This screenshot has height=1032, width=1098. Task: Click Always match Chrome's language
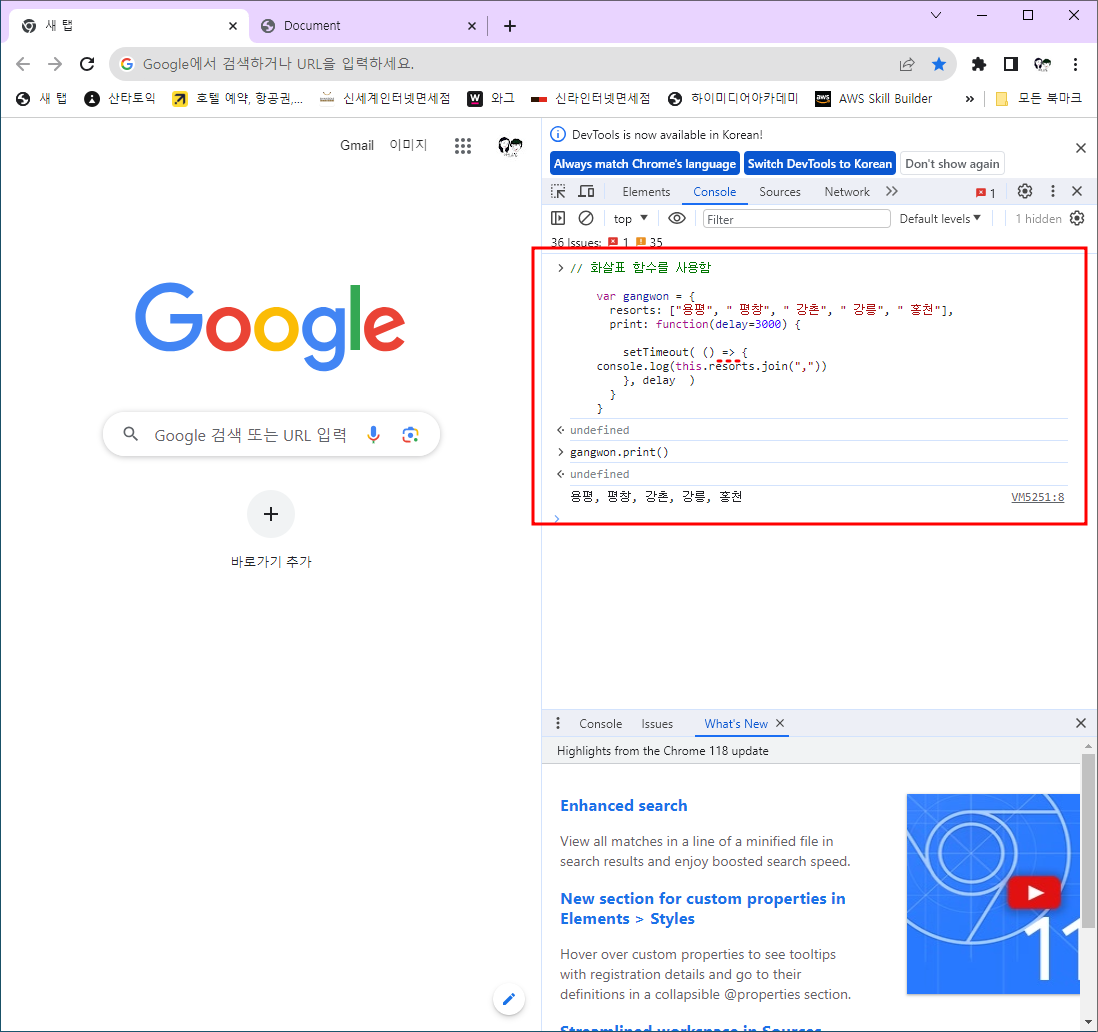645,163
